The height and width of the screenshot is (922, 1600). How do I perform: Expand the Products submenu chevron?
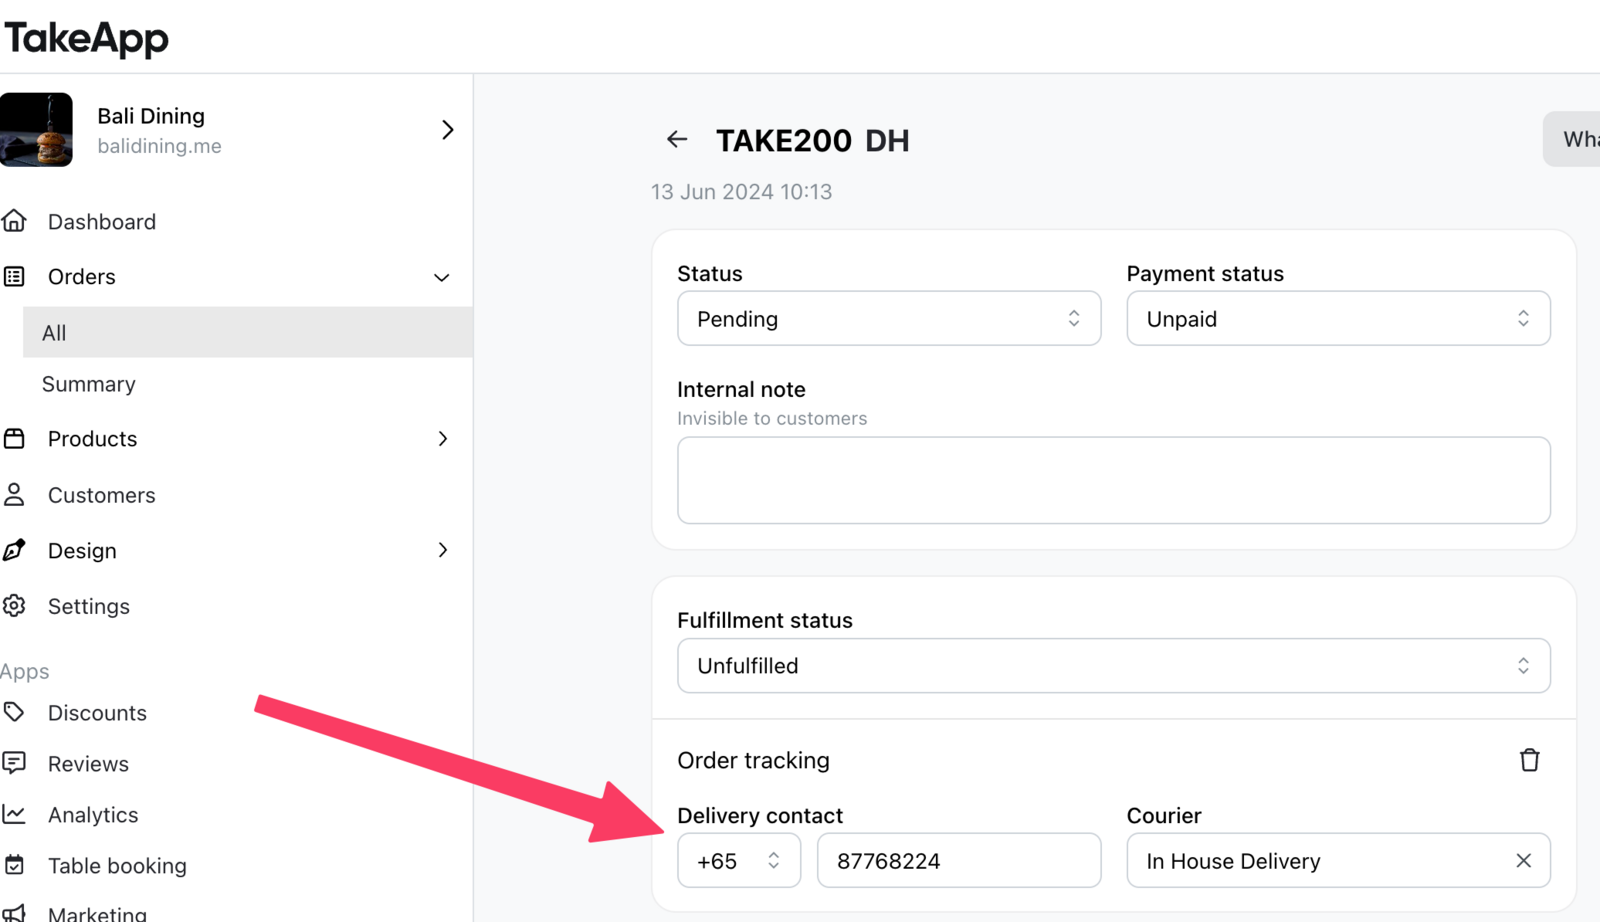443,438
